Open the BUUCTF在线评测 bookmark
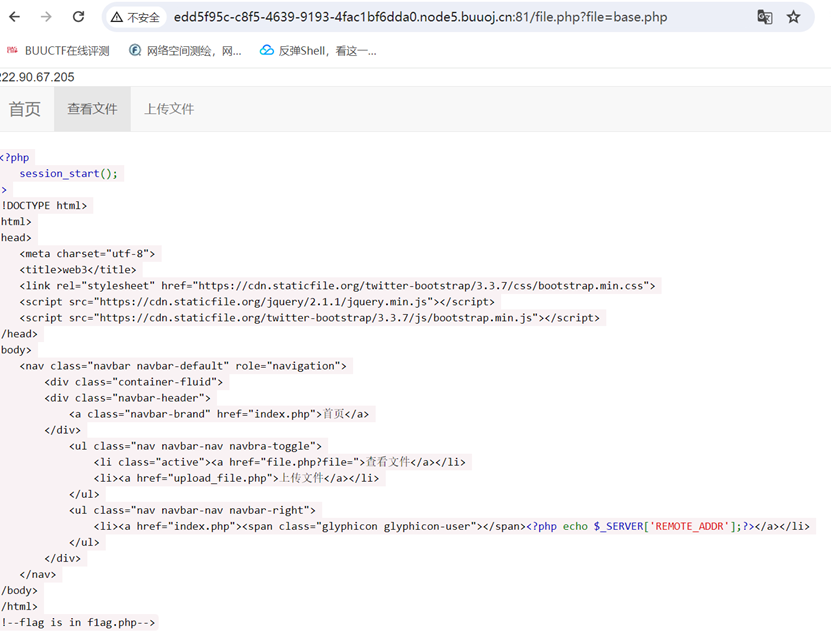 (x=58, y=50)
